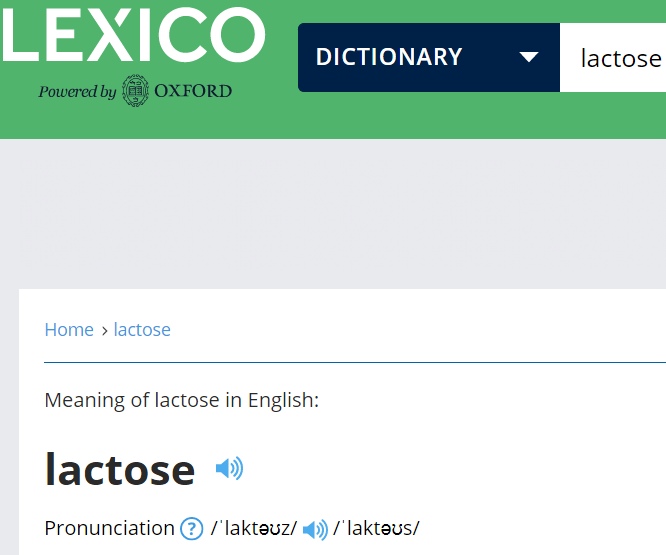Click the lactose breadcrumb link
666x555 pixels.
pyautogui.click(x=142, y=330)
